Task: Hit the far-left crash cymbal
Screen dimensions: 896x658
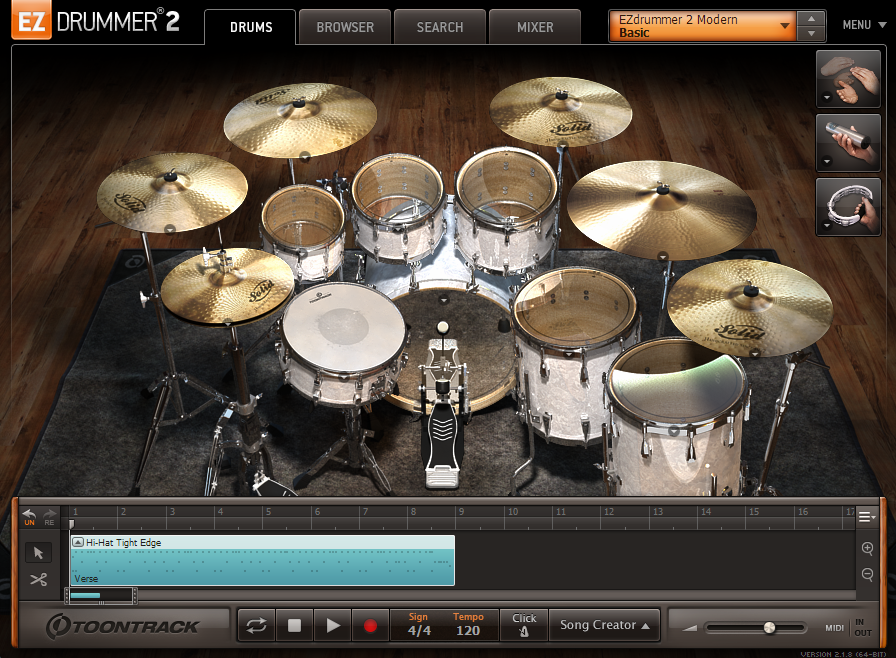Action: (x=171, y=191)
